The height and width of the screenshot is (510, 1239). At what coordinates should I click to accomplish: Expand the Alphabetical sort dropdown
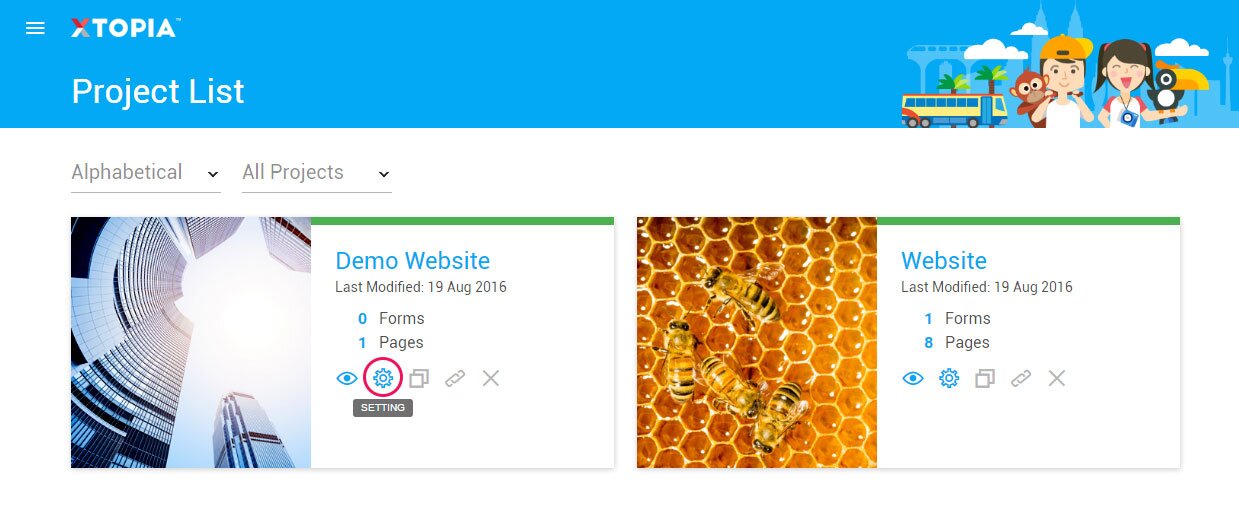pos(145,173)
